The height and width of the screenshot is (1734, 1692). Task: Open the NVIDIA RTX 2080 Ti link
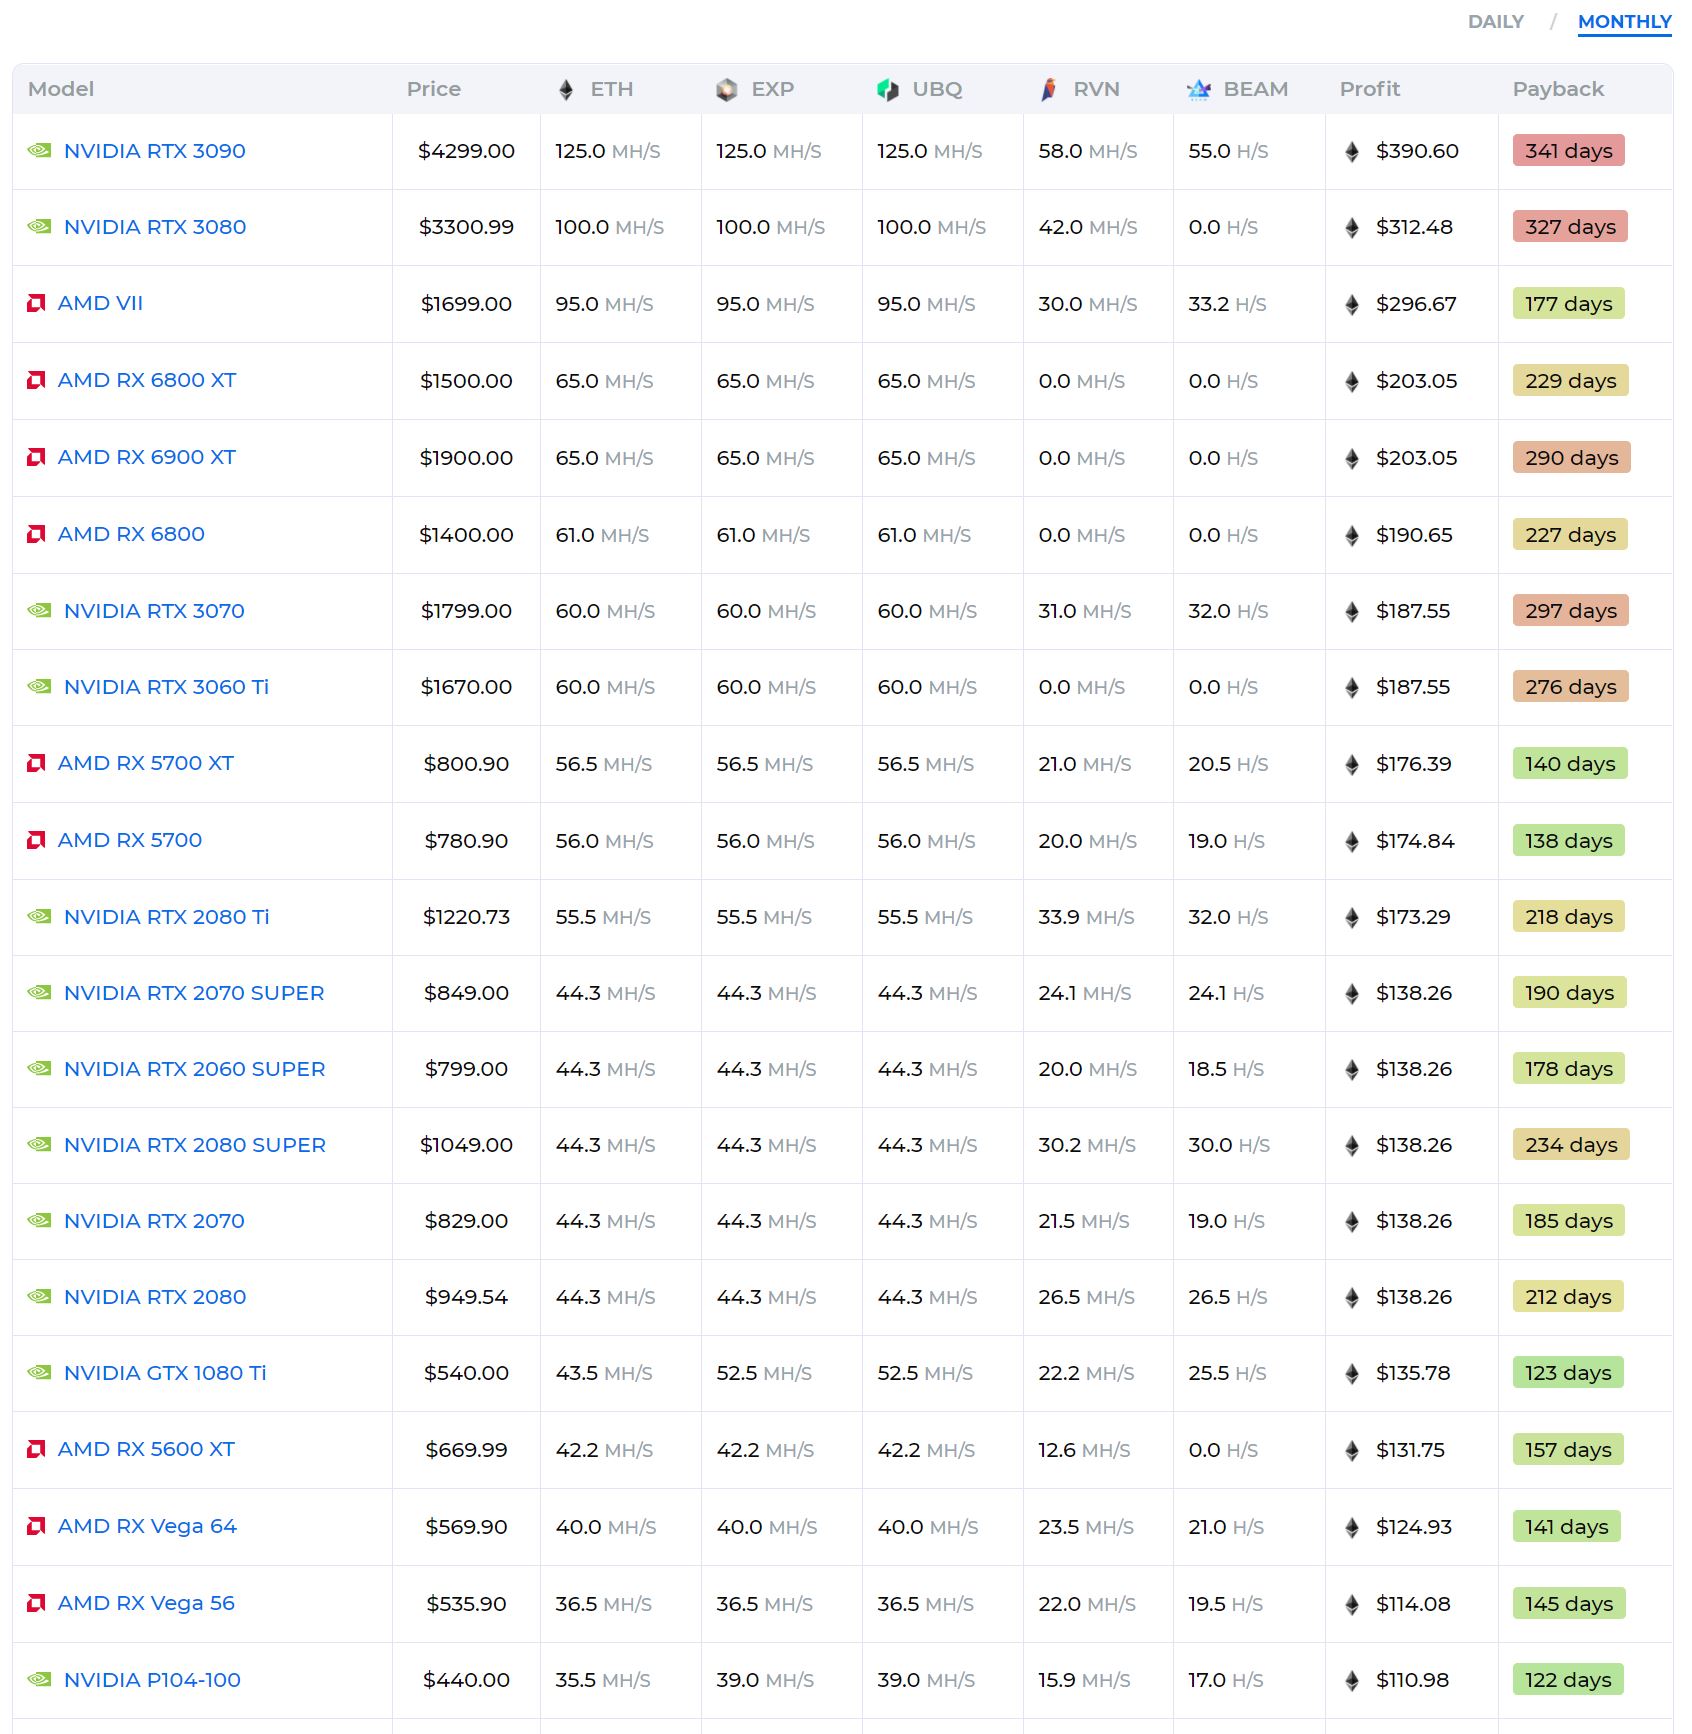tap(166, 917)
